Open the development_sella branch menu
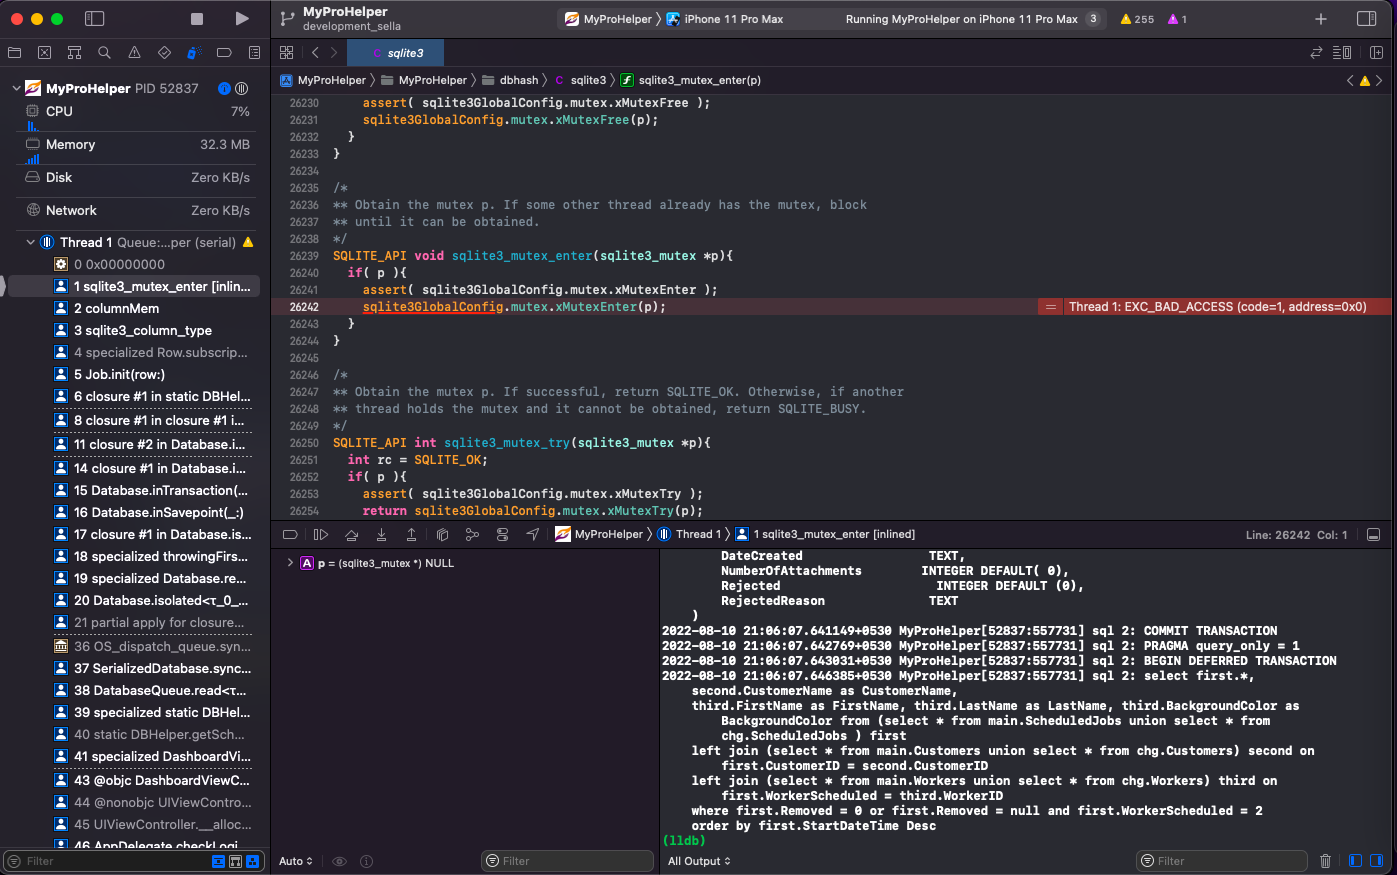Image resolution: width=1397 pixels, height=875 pixels. coord(352,26)
